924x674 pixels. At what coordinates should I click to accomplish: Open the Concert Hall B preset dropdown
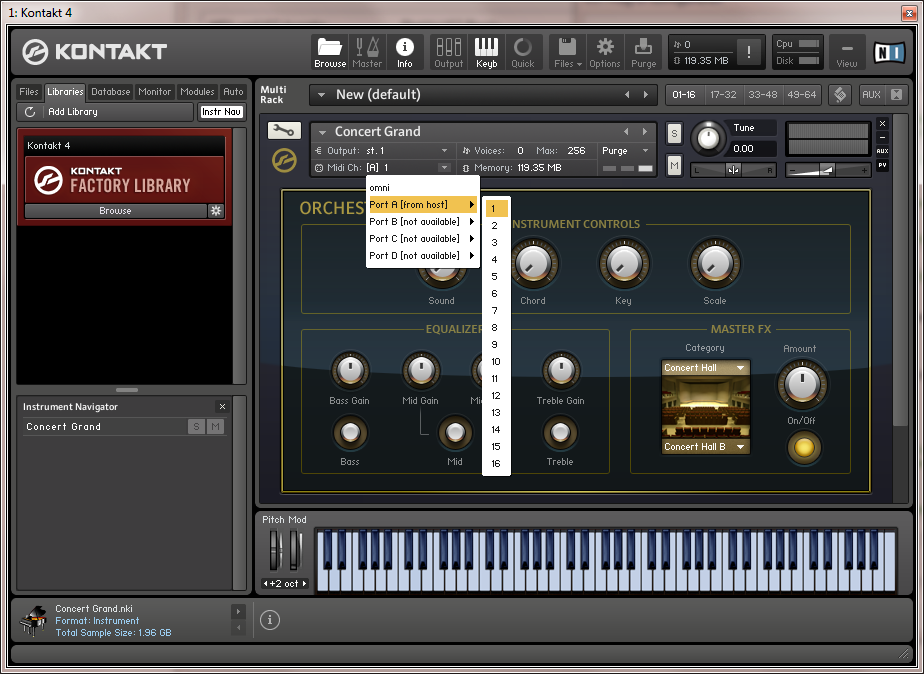click(x=705, y=447)
